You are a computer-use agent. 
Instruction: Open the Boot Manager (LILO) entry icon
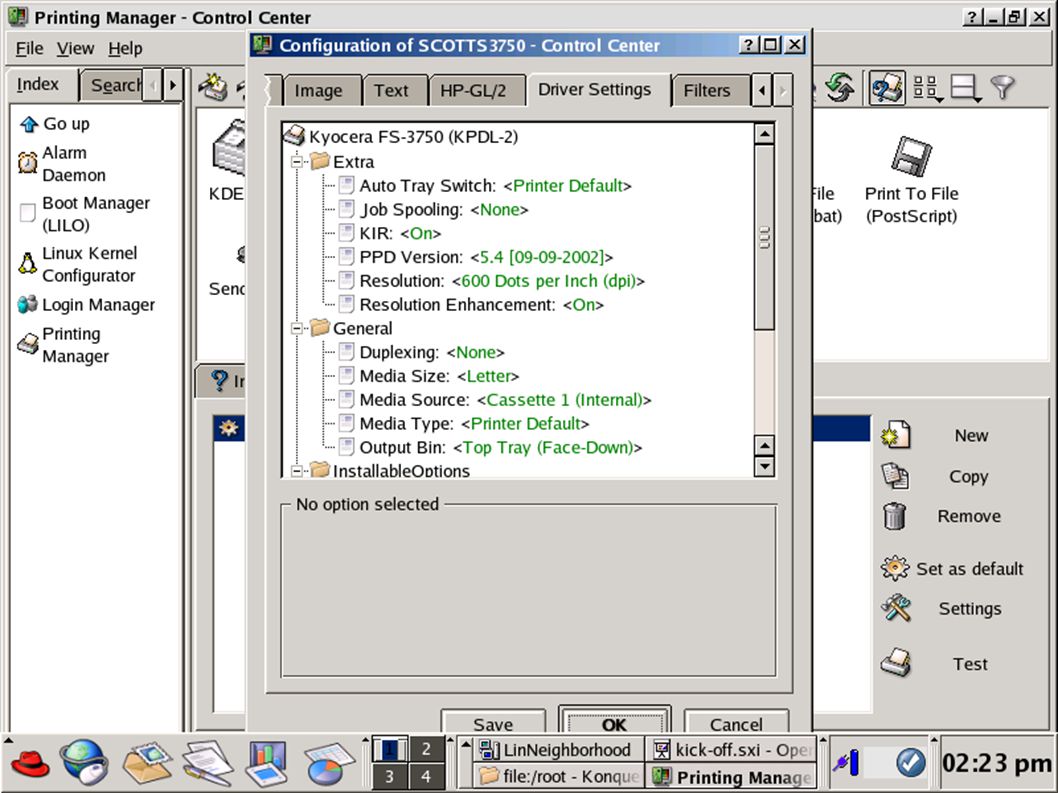28,213
